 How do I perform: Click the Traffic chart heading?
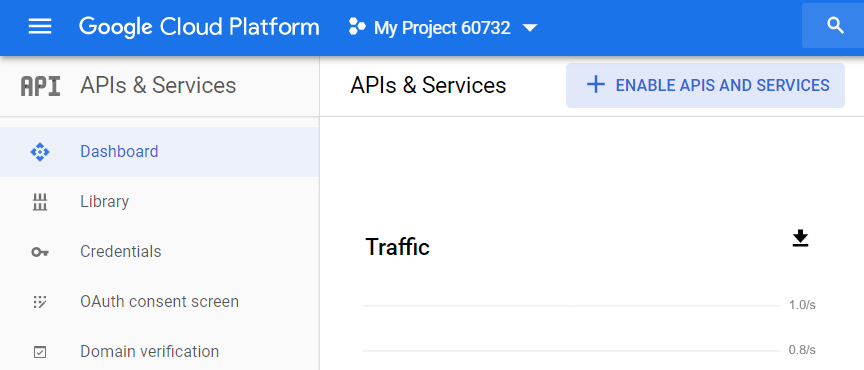pyautogui.click(x=397, y=246)
